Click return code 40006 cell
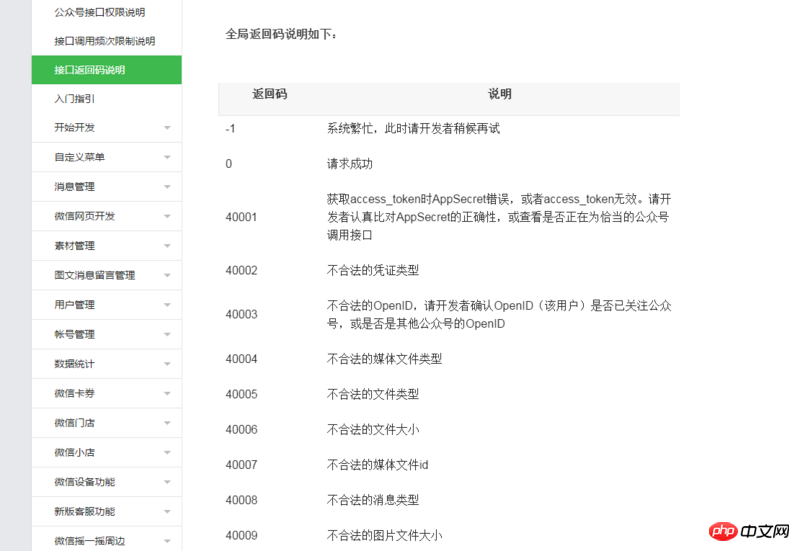Viewport: 800px width, 551px height. [x=241, y=430]
